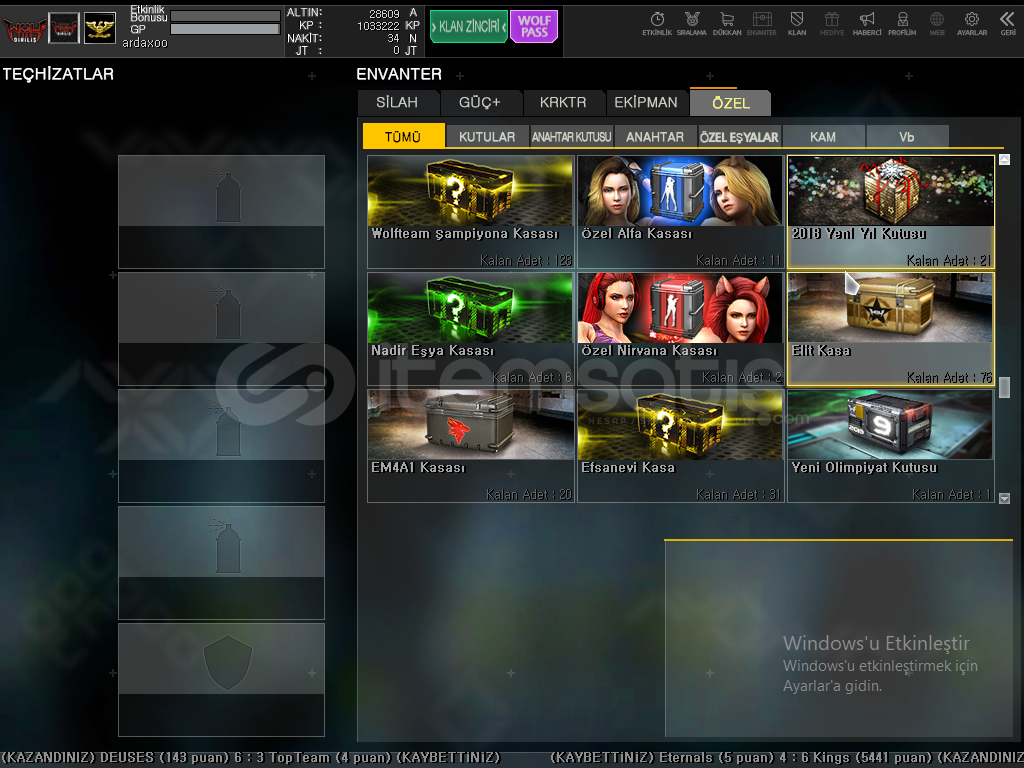
Task: Click the shield equipment slot
Action: coord(221,680)
